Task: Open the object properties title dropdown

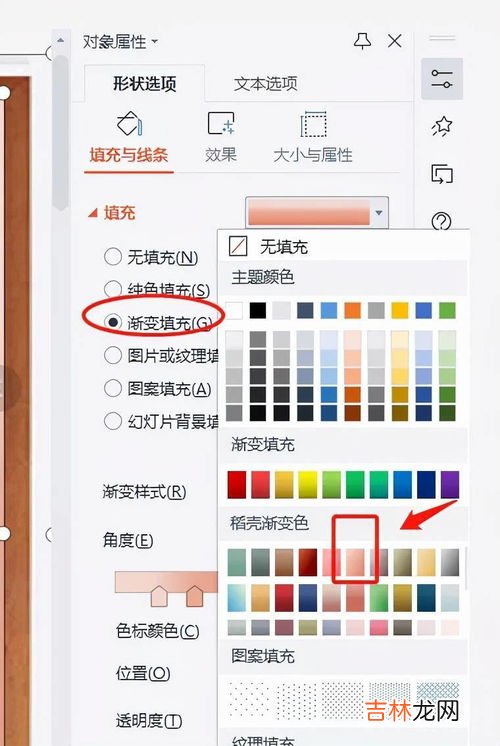Action: 154,41
